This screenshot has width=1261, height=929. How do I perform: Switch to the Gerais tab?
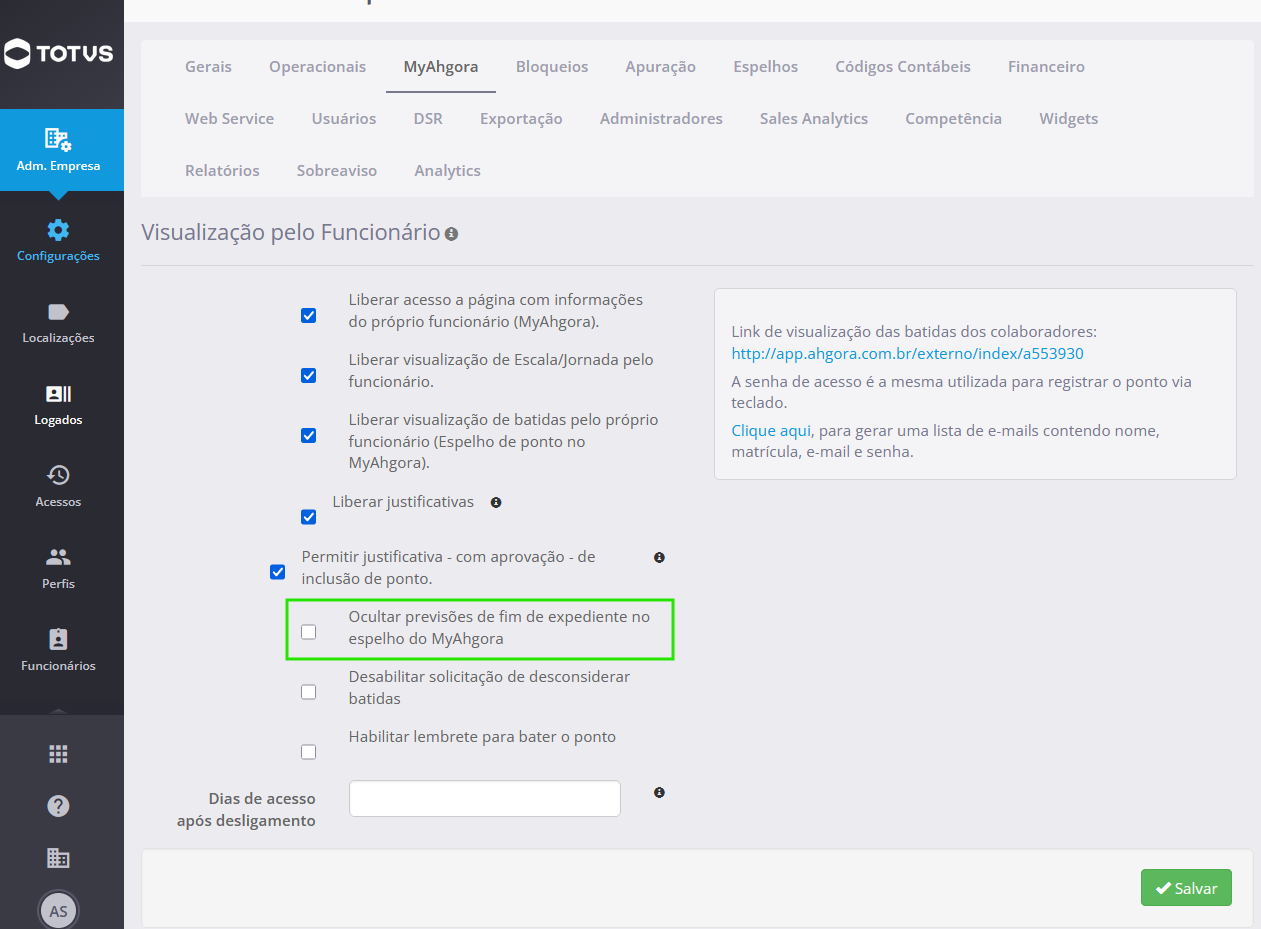click(x=208, y=67)
